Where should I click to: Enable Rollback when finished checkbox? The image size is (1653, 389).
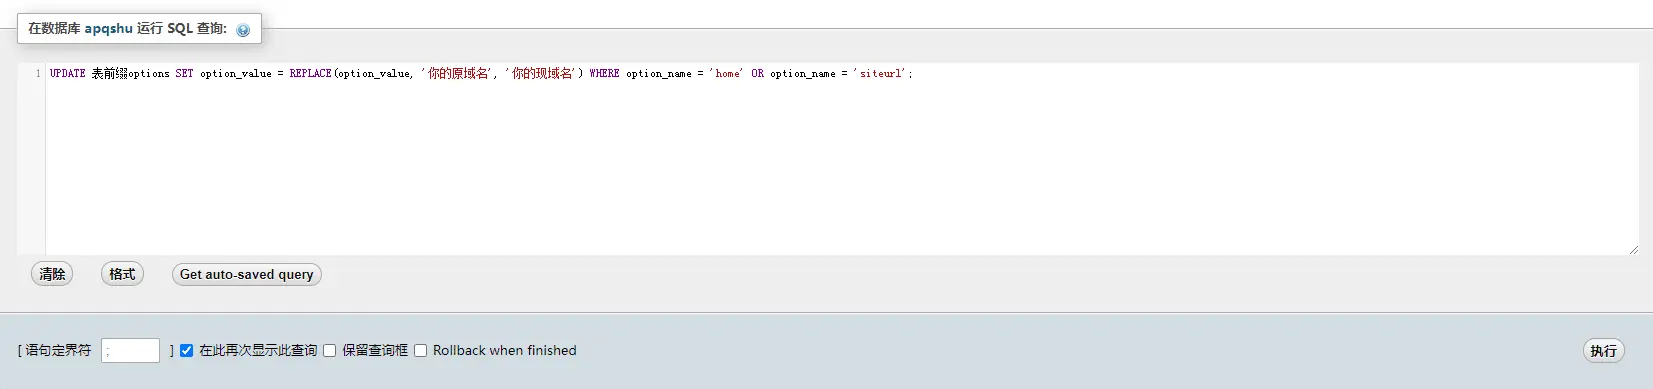(x=420, y=350)
